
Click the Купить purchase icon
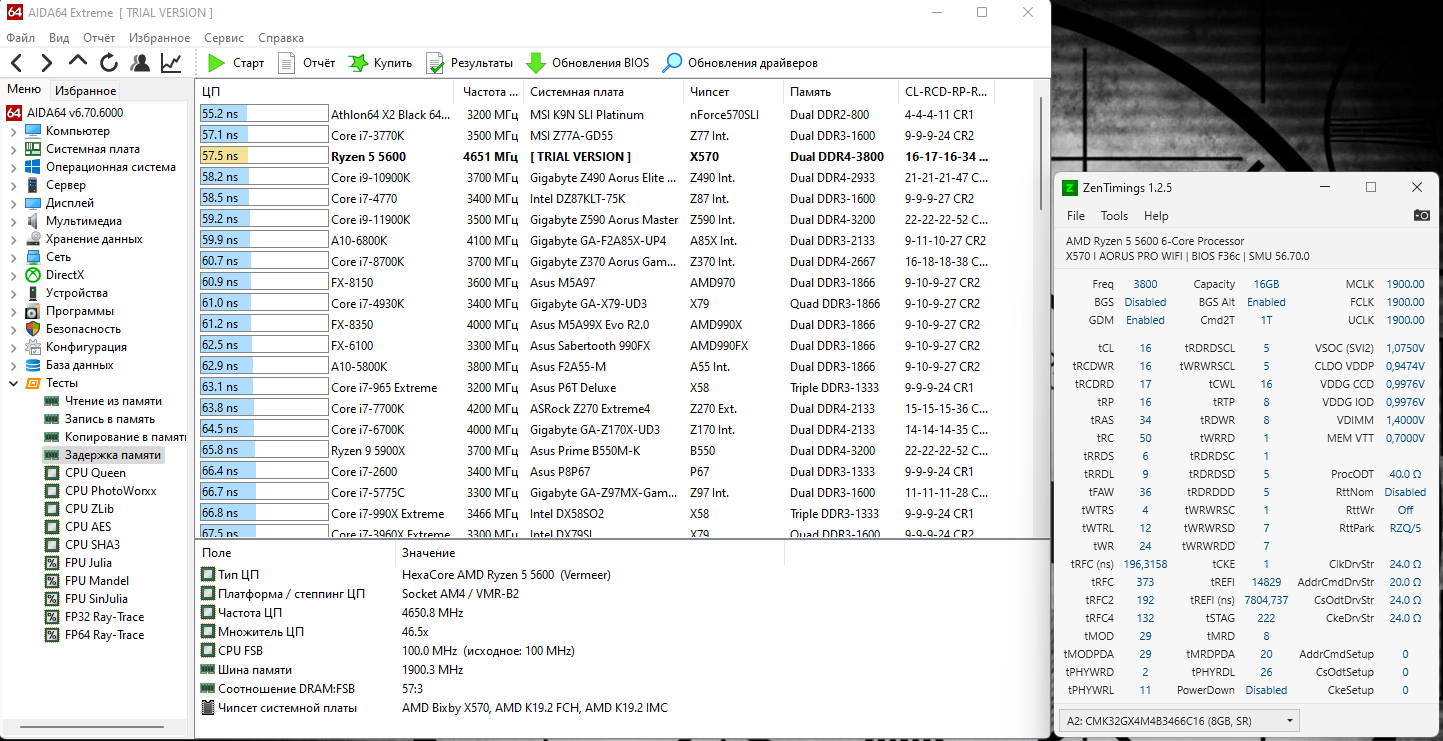[x=358, y=63]
